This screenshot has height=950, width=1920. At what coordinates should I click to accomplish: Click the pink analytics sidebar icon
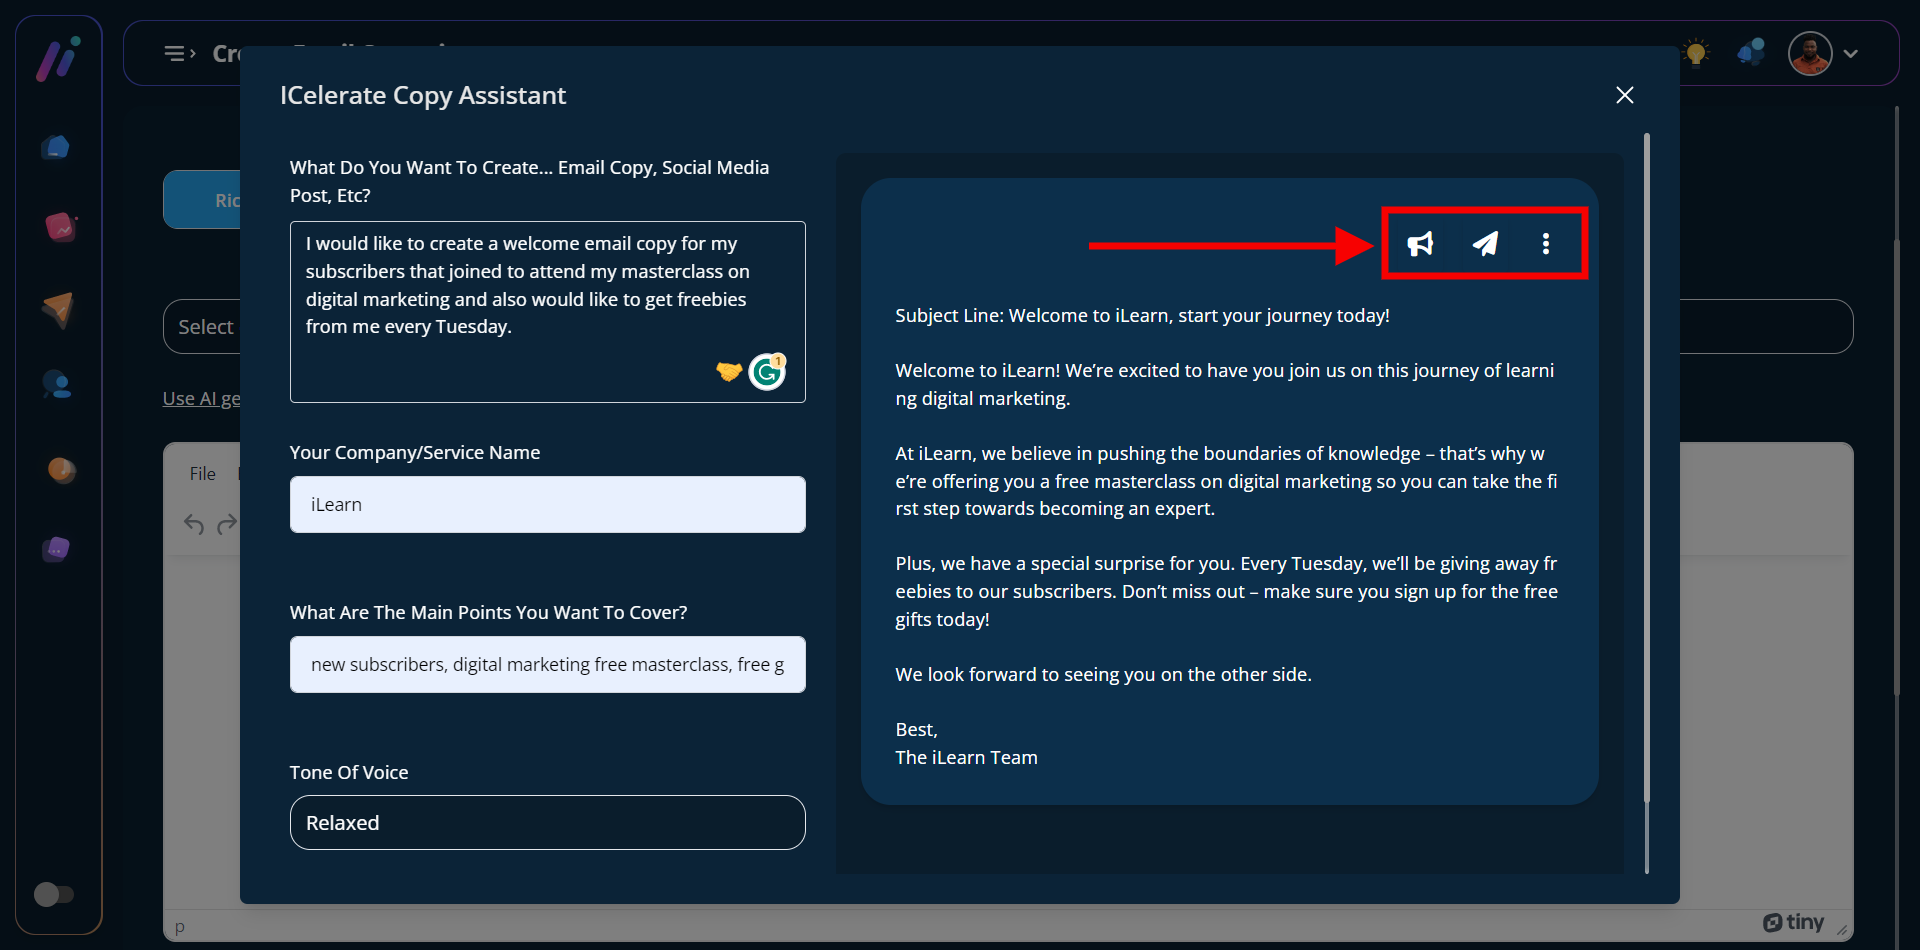pyautogui.click(x=60, y=228)
